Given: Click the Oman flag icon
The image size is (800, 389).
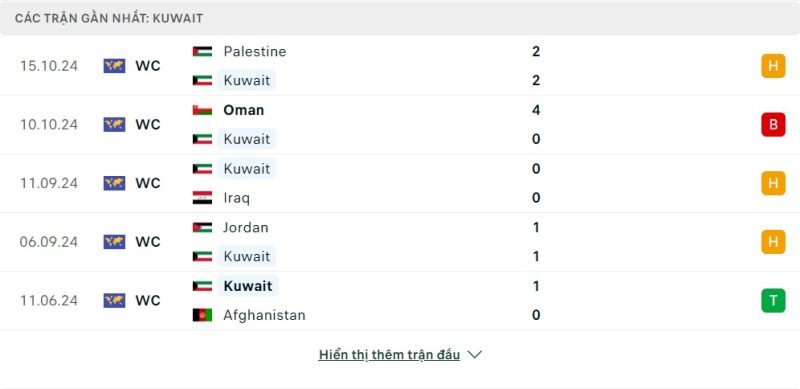Looking at the screenshot, I should [202, 110].
